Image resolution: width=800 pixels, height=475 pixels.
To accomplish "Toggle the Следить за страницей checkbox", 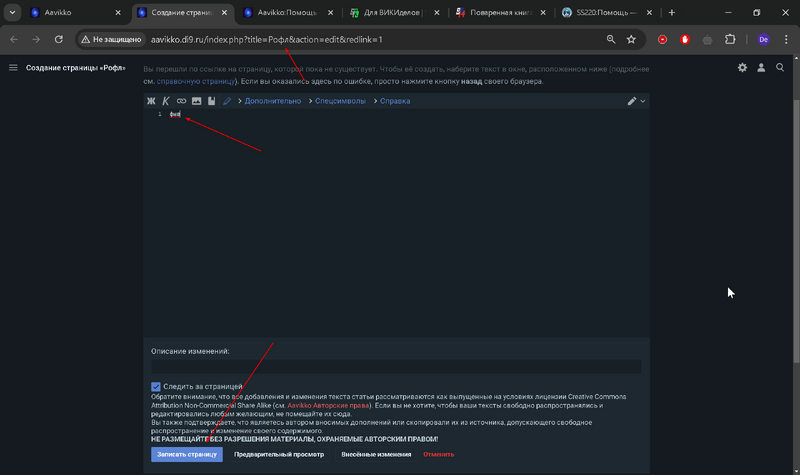I will 156,387.
